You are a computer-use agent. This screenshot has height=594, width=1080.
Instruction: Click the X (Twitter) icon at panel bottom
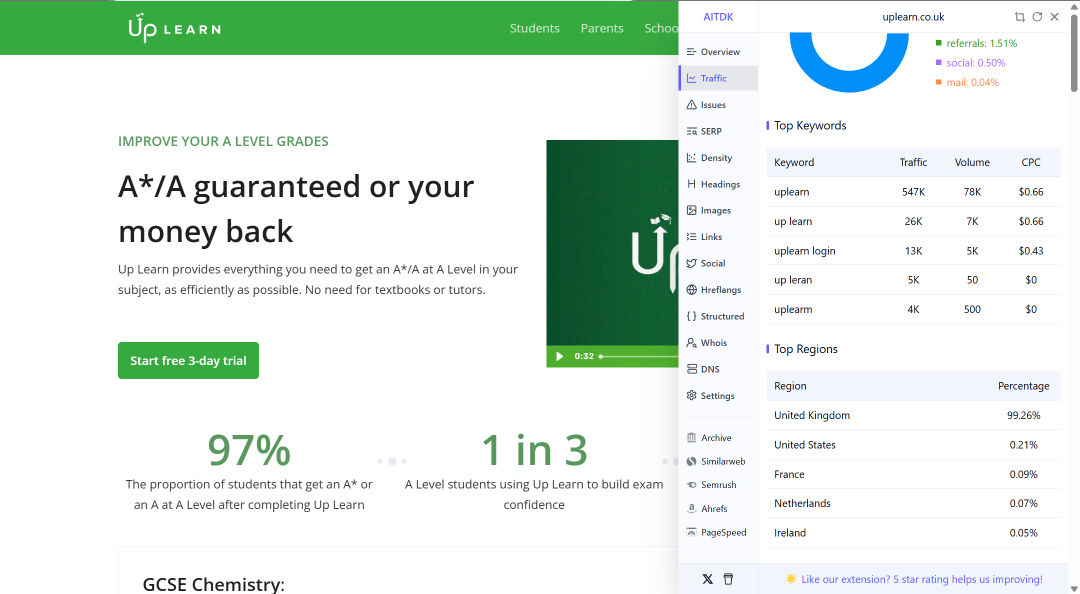point(707,579)
